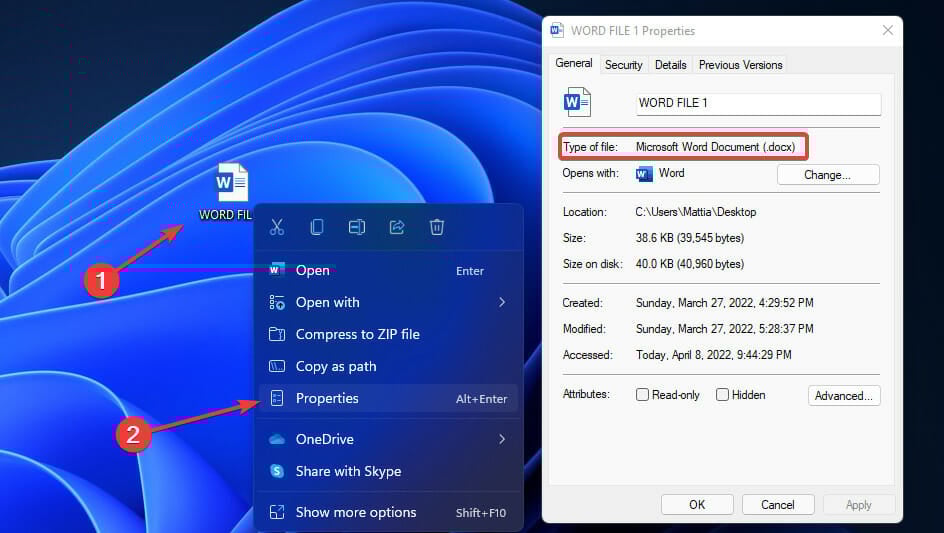Viewport: 944px width, 533px height.
Task: Click the Modified date ending 5:28:37 PM
Action: point(725,329)
